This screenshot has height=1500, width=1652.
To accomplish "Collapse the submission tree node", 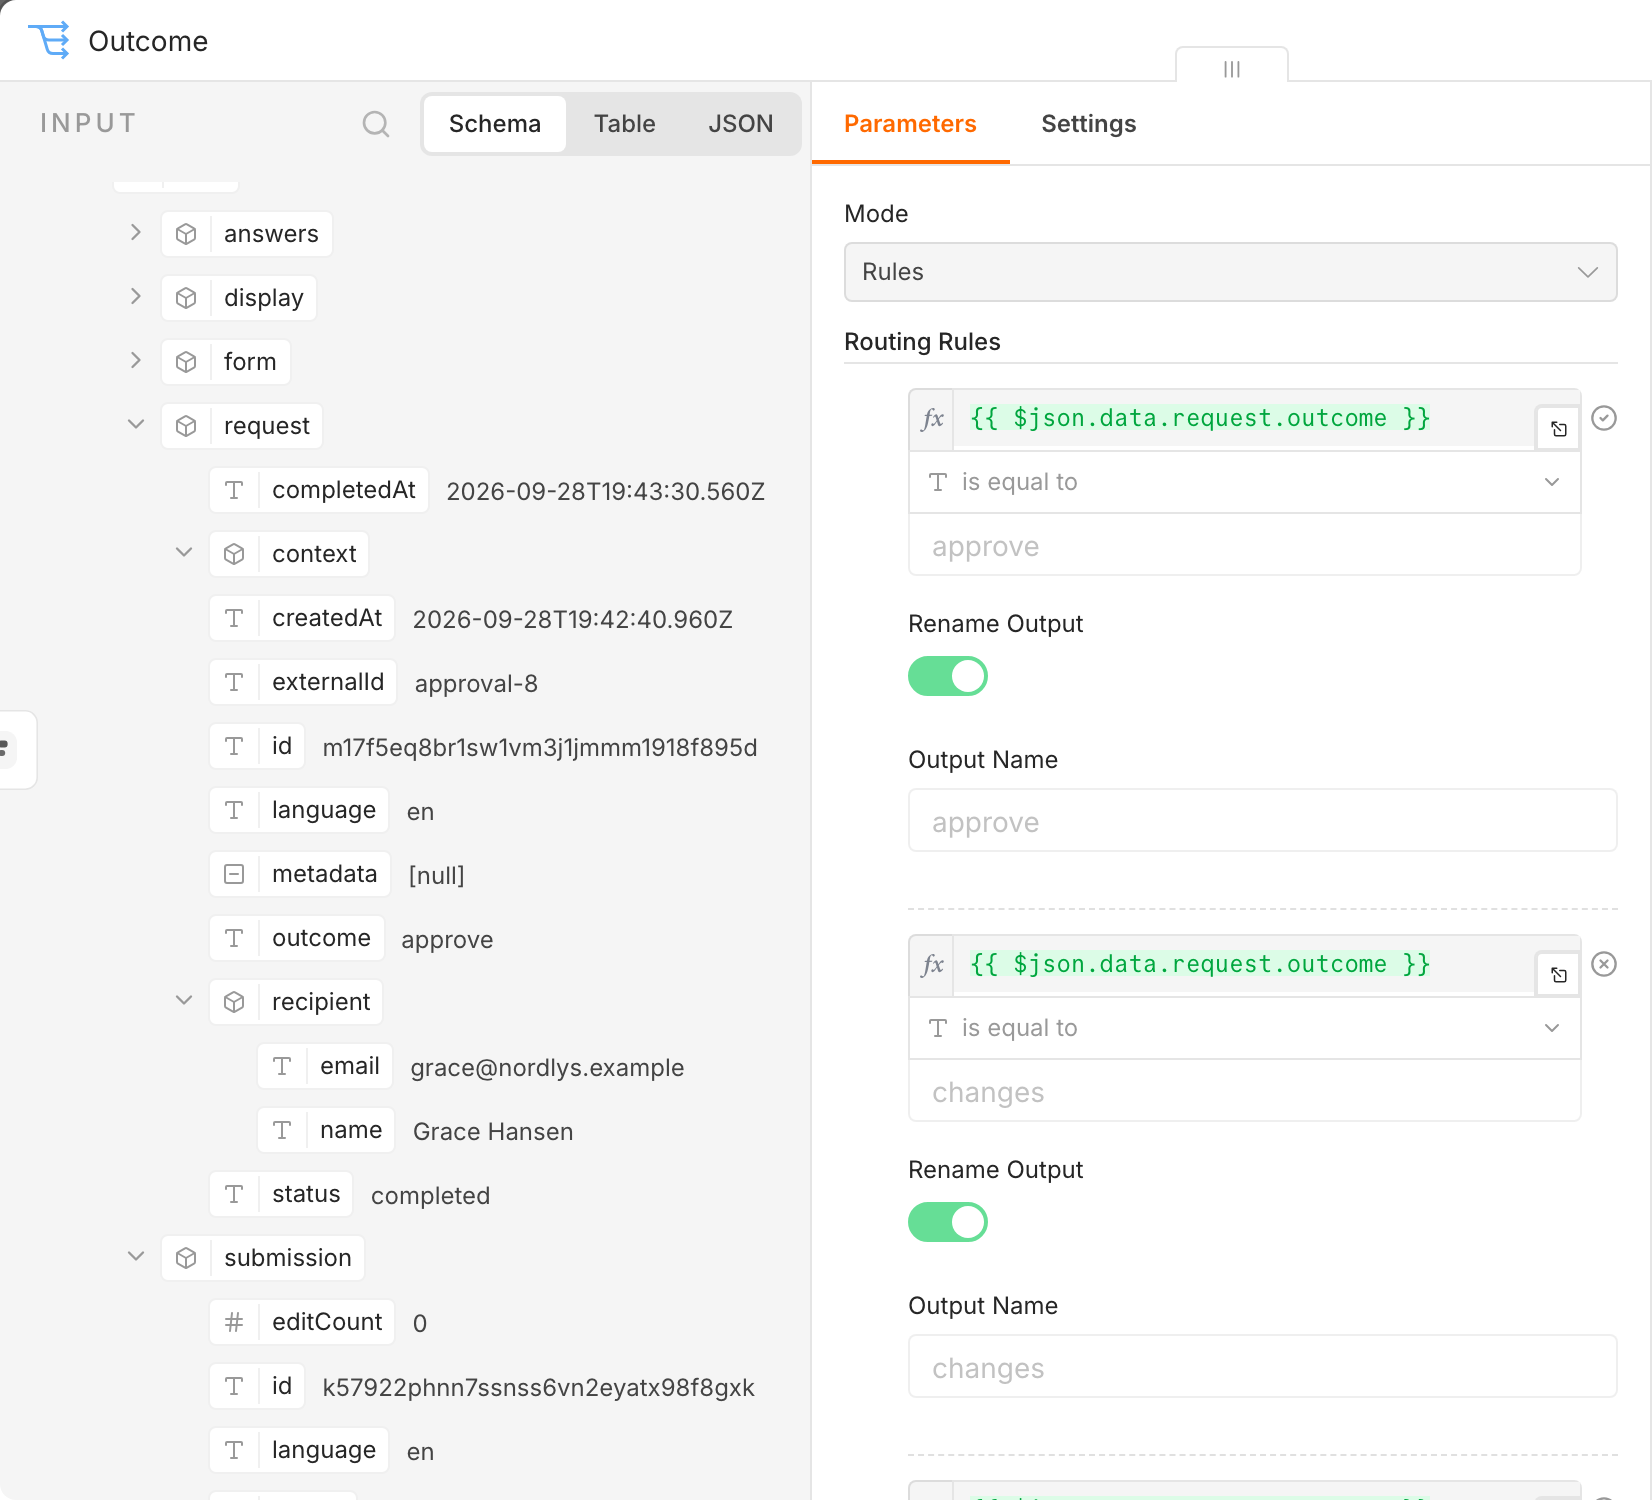I will pyautogui.click(x=136, y=1257).
